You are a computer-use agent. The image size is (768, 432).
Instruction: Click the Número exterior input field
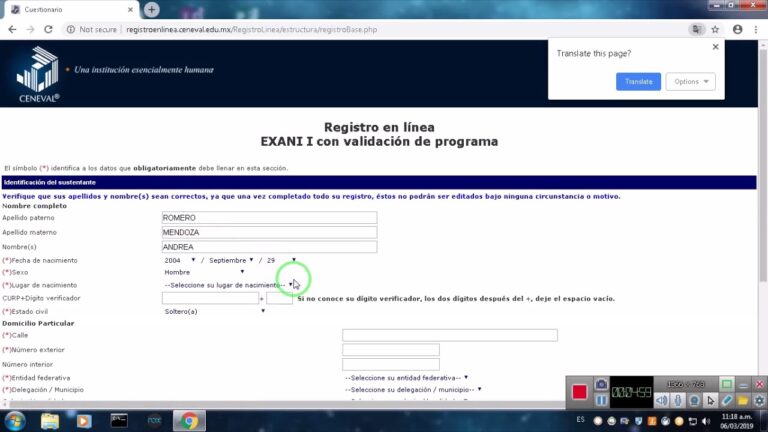point(391,350)
